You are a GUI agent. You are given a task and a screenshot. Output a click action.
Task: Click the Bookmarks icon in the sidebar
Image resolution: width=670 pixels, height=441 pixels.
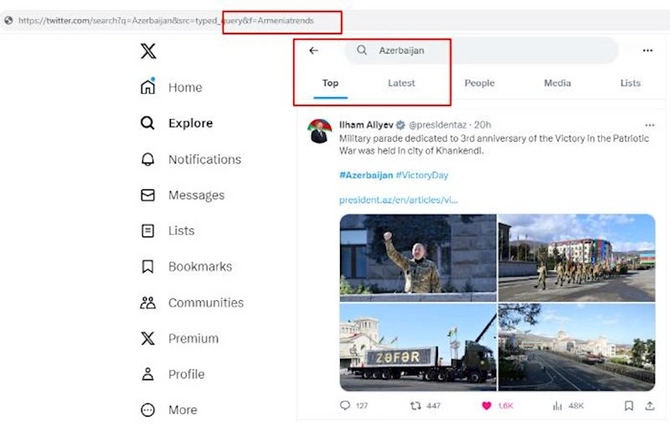point(148,267)
